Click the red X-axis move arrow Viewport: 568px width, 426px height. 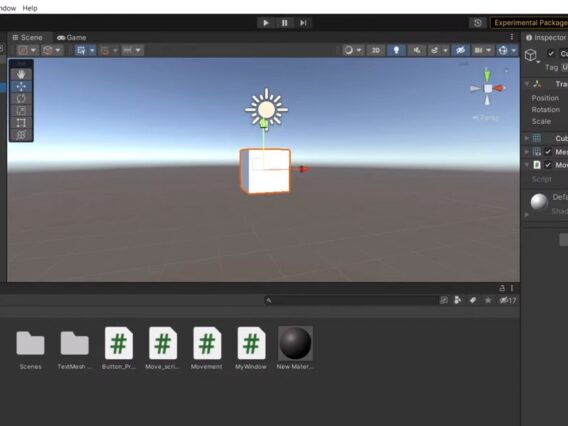(303, 169)
